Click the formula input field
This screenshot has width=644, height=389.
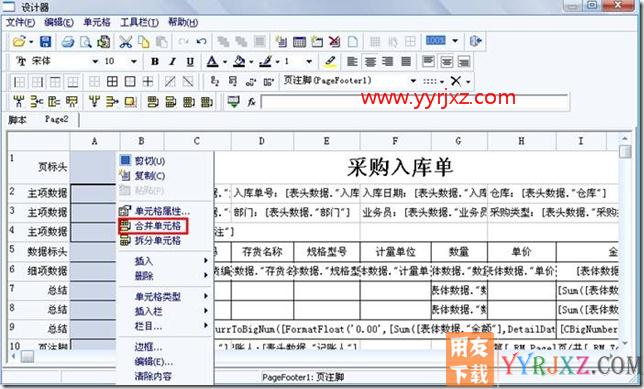(415, 101)
